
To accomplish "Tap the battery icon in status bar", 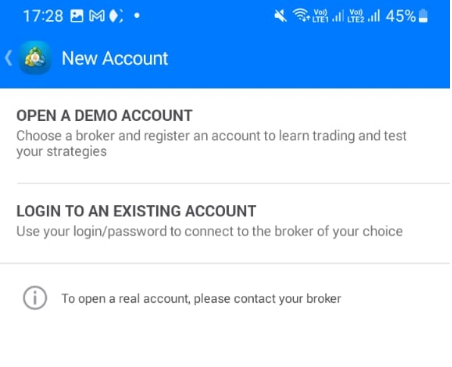I will (x=423, y=16).
